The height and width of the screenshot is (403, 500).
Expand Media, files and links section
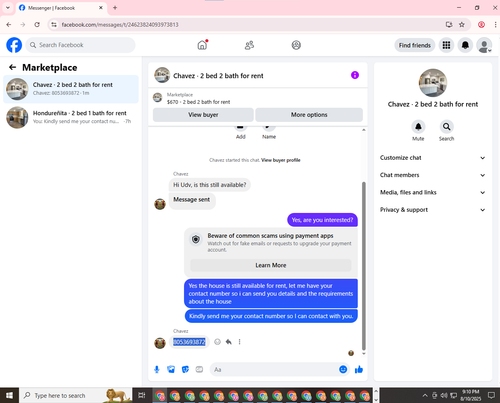[433, 192]
